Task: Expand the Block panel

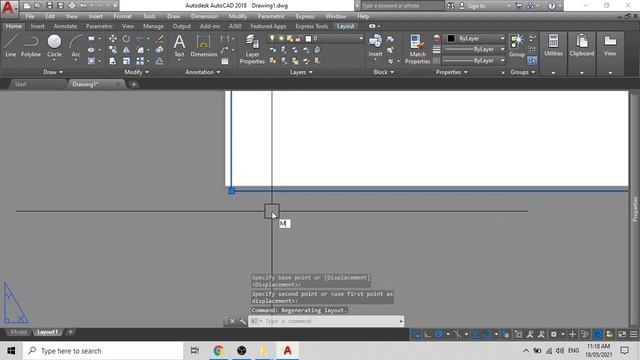Action: (384, 72)
